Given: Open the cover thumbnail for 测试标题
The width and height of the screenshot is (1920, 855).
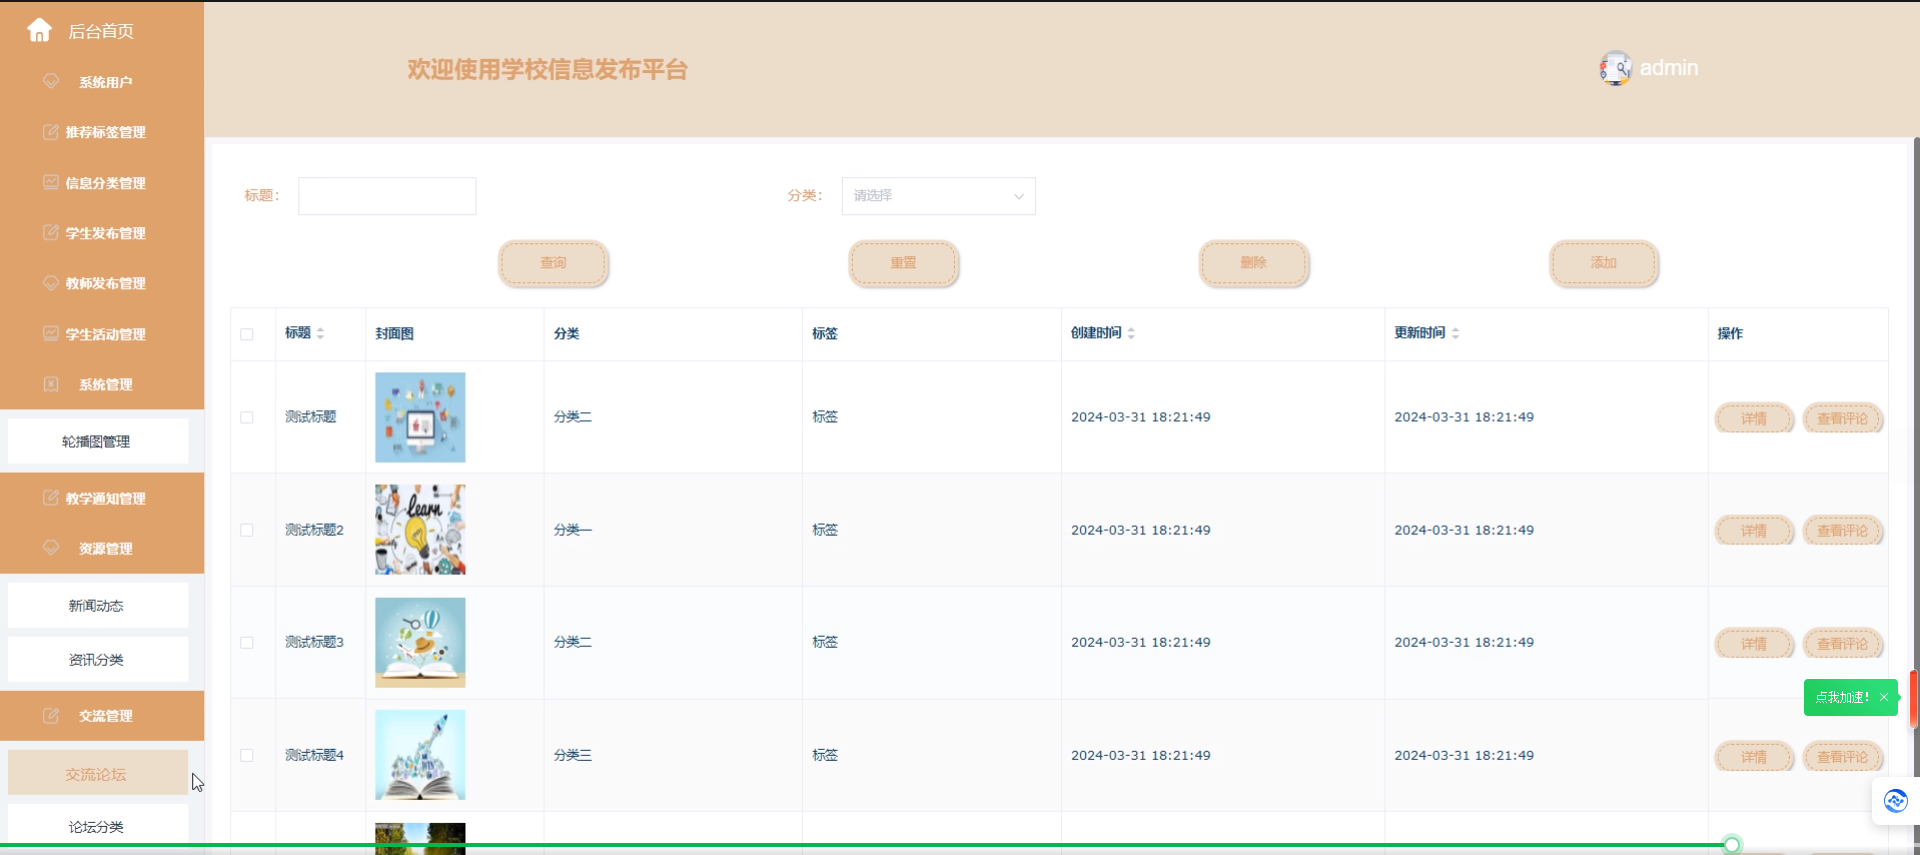Looking at the screenshot, I should click(420, 417).
